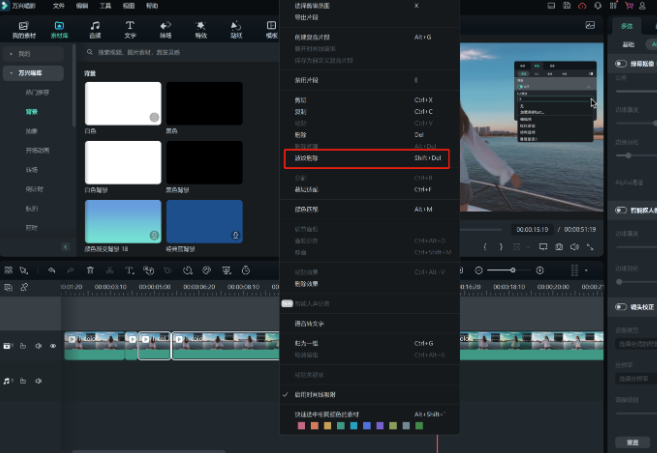
Task: Select the text tool icon in timeline toolbar
Action: click(x=130, y=270)
